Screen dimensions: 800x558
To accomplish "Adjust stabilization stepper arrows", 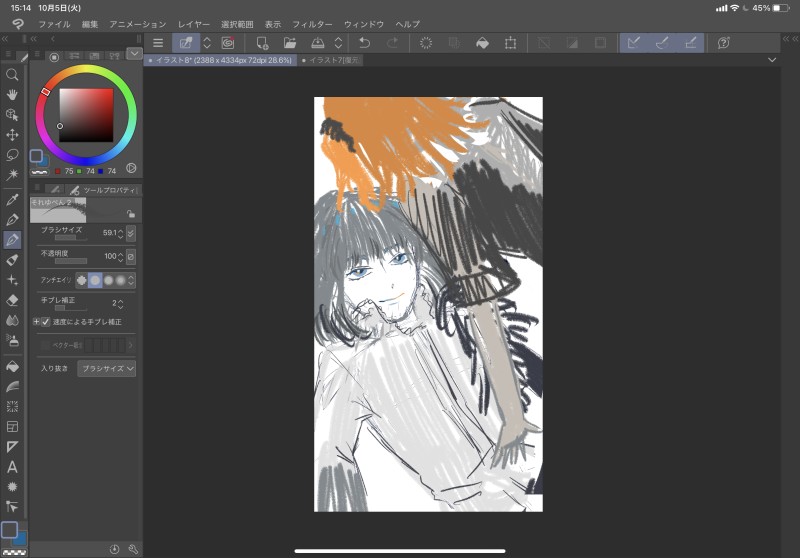I will 120,304.
